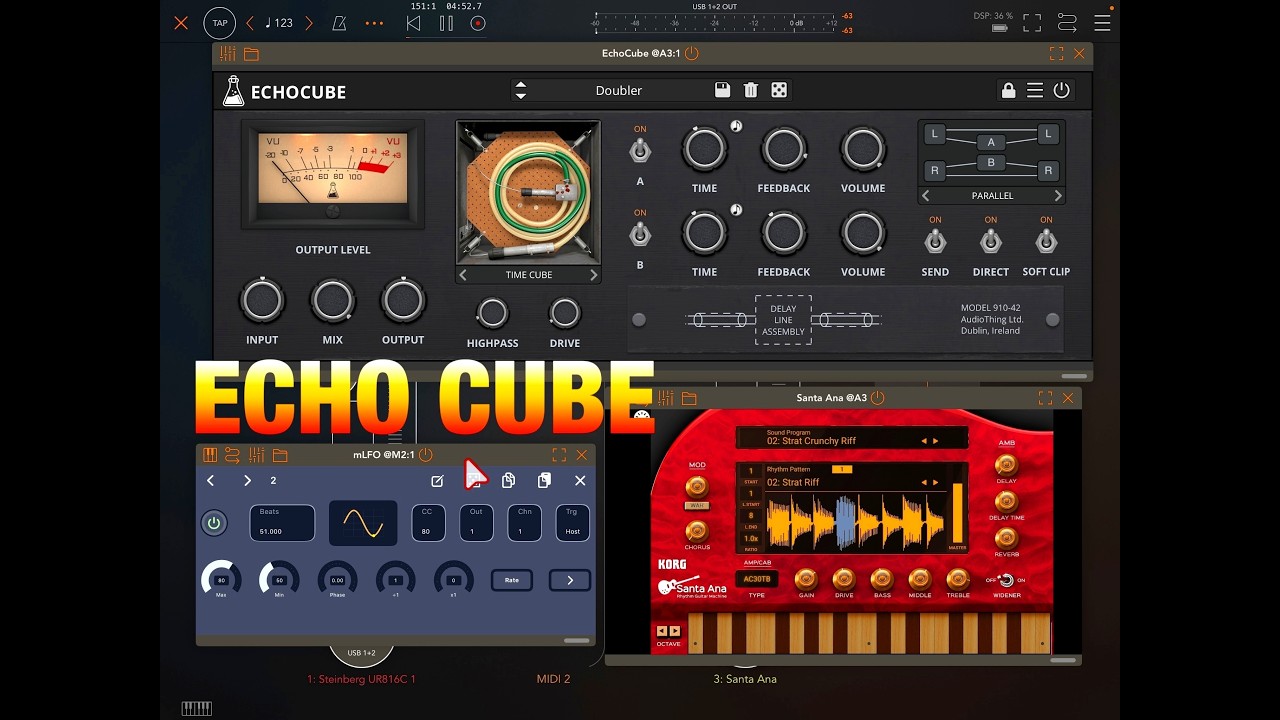Screen dimensions: 1280x720
Task: Open the Doubler preset selector
Action: point(619,90)
